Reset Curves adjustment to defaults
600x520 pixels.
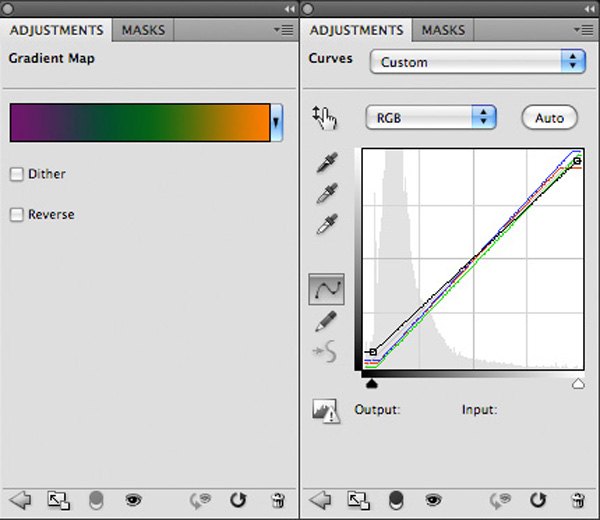coord(538,500)
